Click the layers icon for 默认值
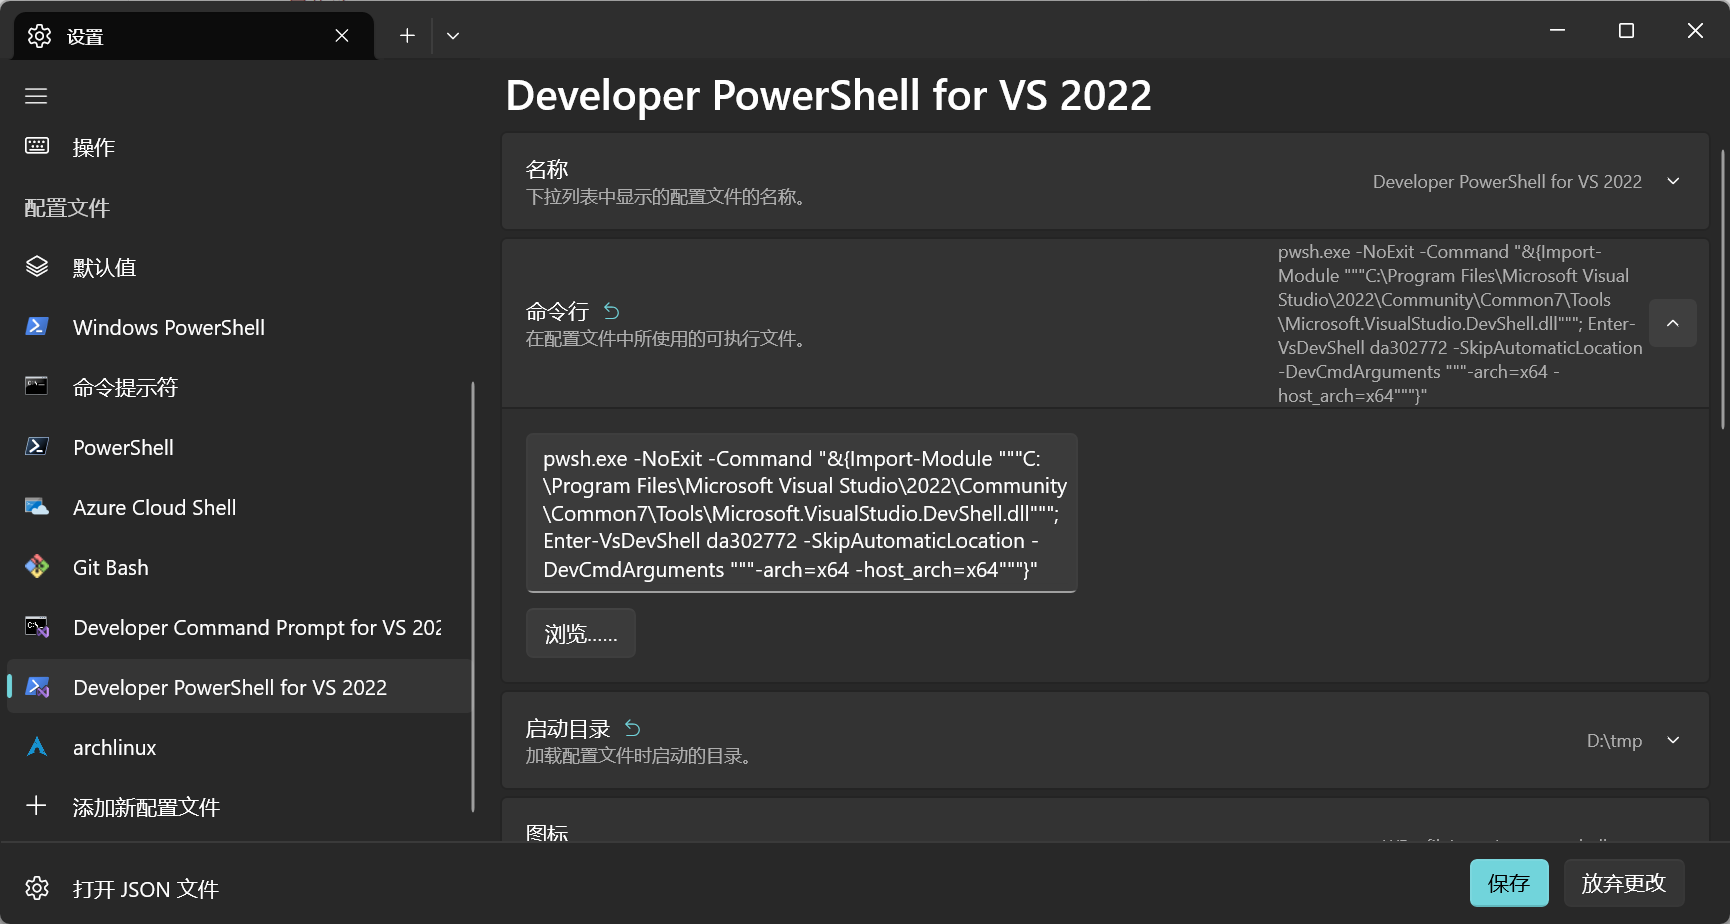The height and width of the screenshot is (924, 1730). click(37, 266)
